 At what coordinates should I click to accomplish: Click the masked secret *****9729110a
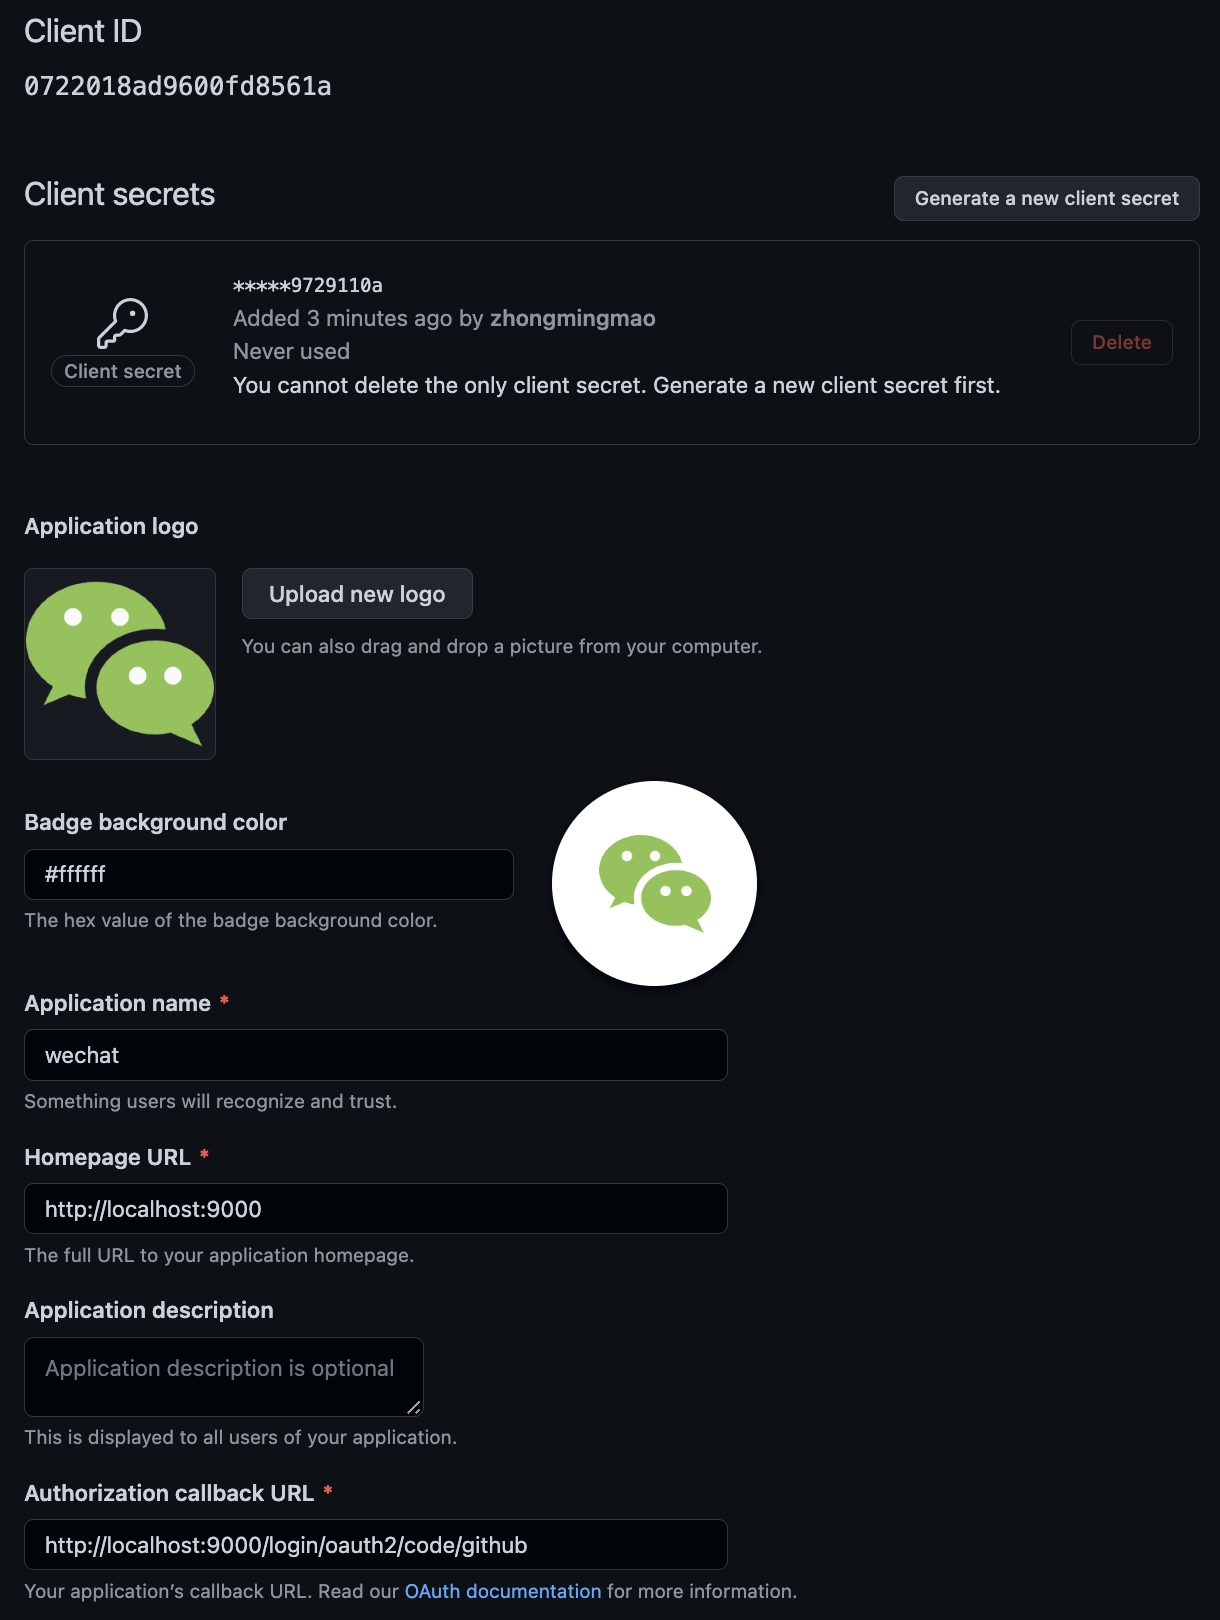[308, 286]
